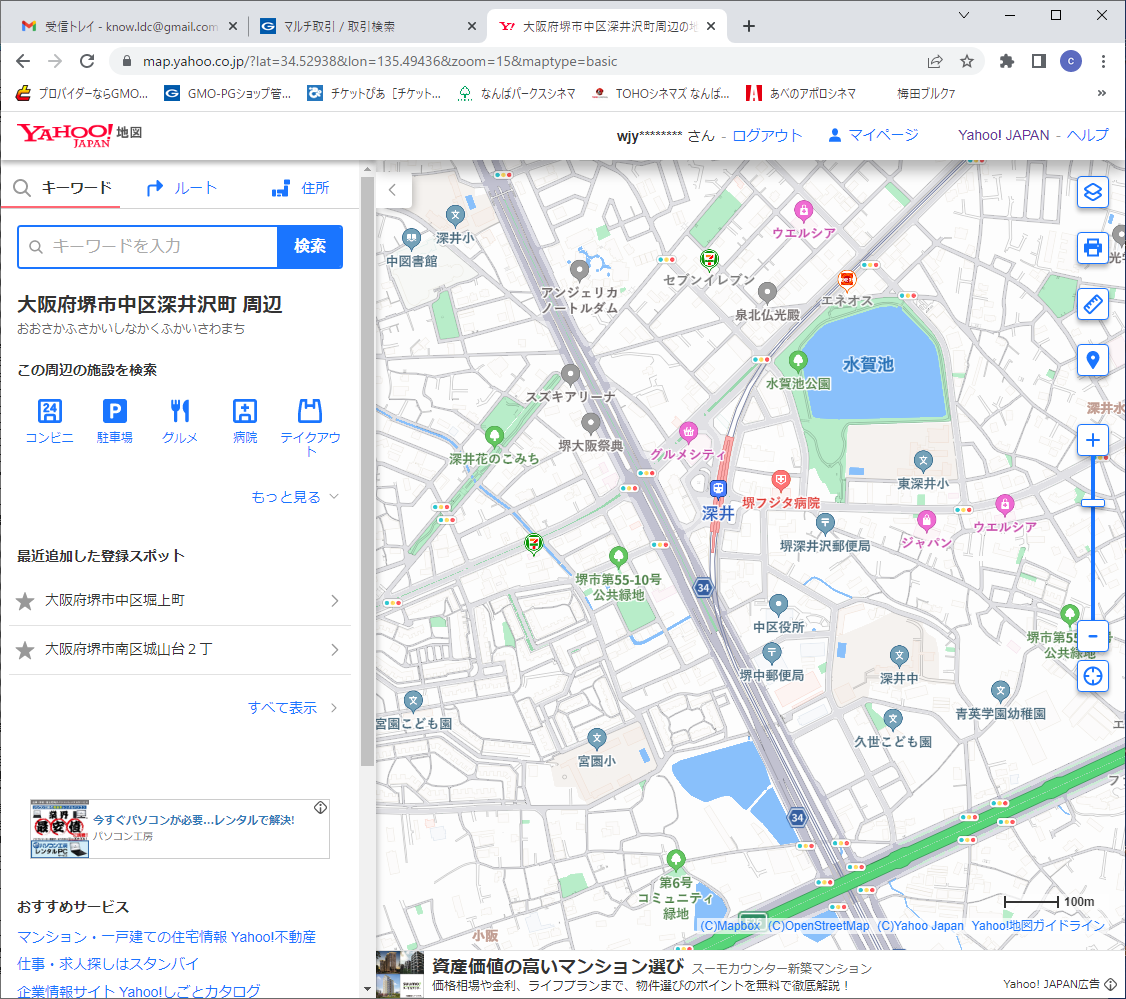
Task: Open the map layers selector icon
Action: (x=1093, y=191)
